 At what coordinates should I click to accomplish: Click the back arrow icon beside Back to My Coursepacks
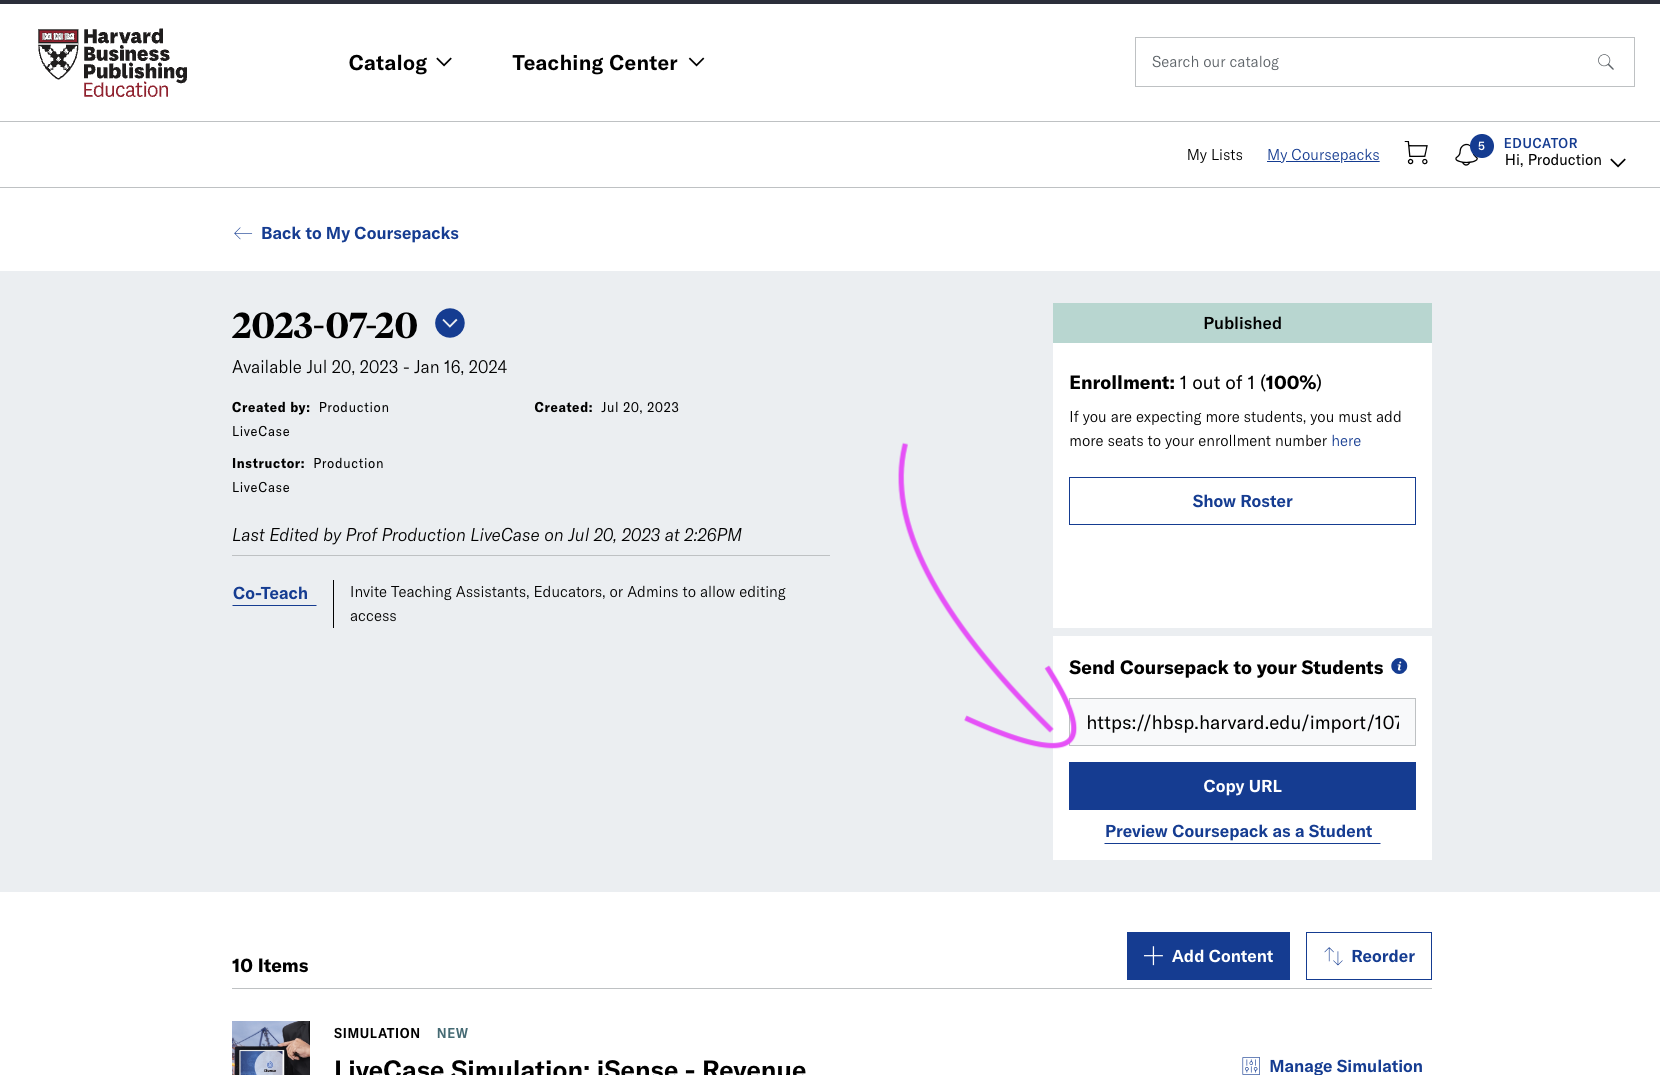(x=242, y=233)
